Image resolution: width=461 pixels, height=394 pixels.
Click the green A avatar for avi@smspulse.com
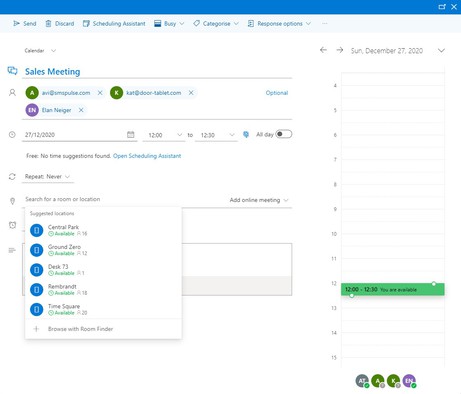32,93
